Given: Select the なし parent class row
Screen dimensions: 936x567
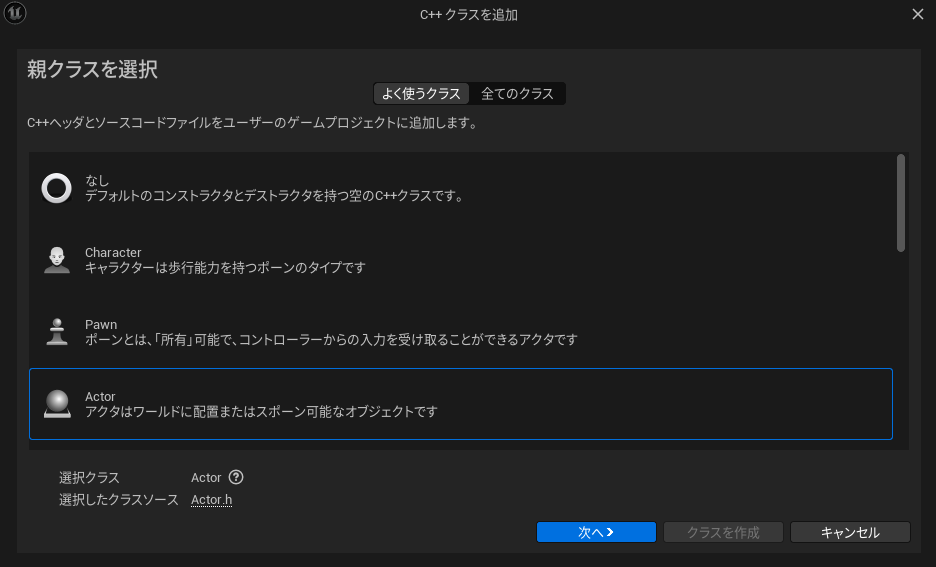Looking at the screenshot, I should click(x=461, y=188).
